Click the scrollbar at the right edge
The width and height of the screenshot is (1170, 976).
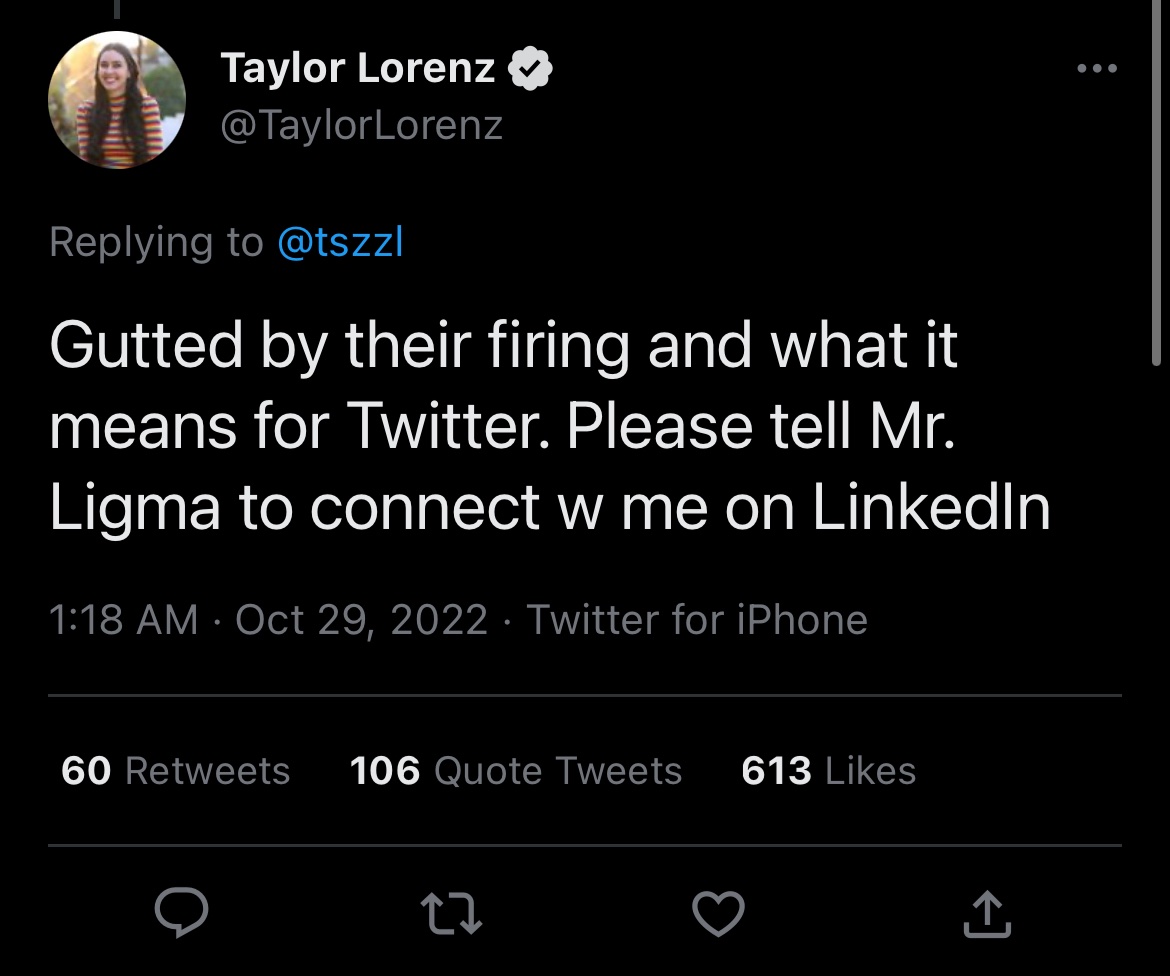(x=1157, y=180)
